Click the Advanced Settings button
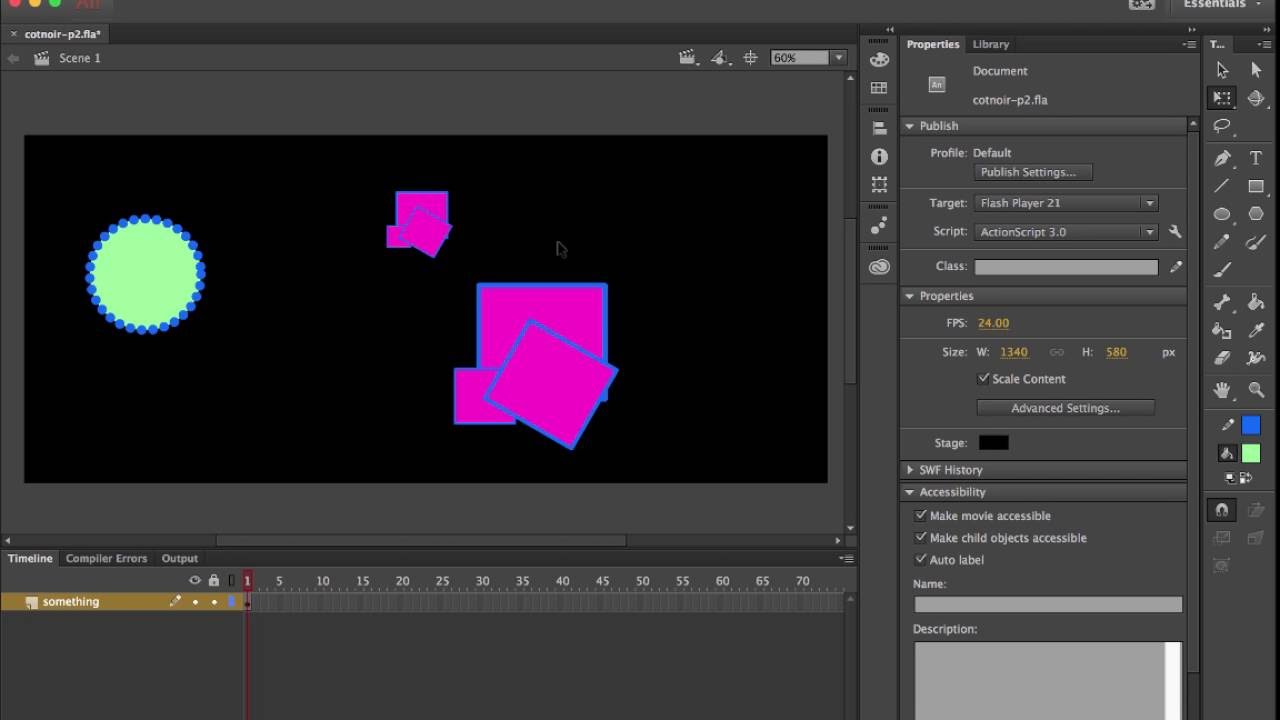 (1065, 408)
